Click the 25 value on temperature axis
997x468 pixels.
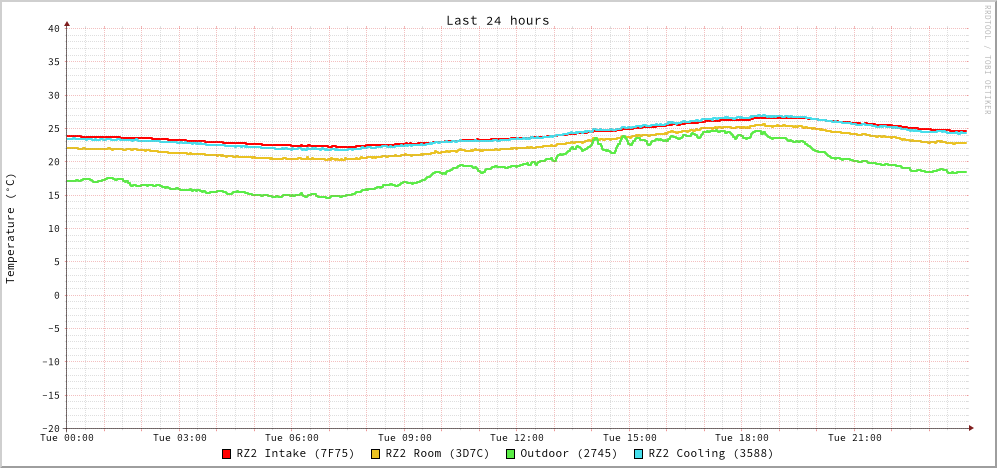tap(53, 128)
